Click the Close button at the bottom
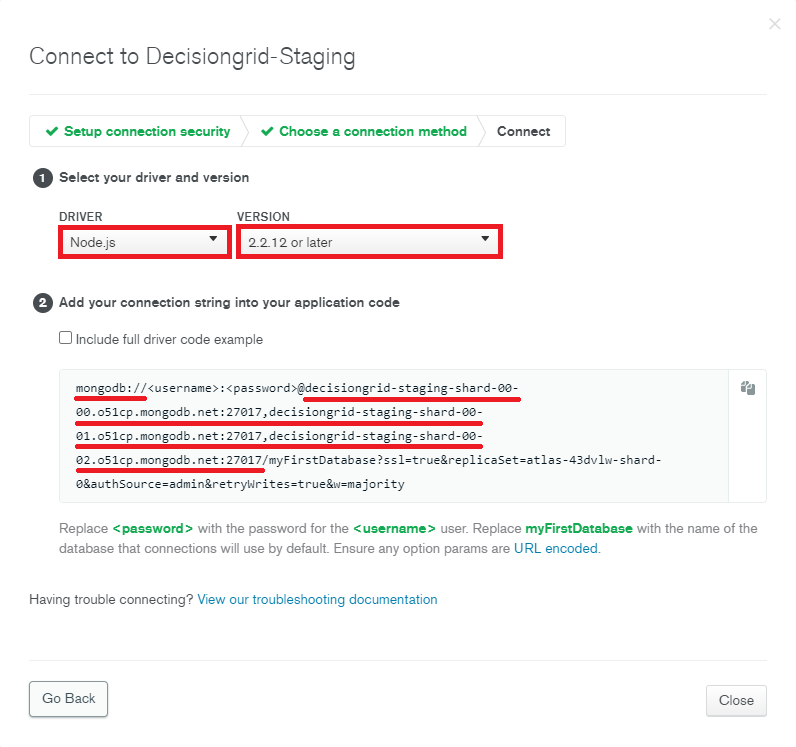Screen dimensions: 796x747 pyautogui.click(x=736, y=701)
